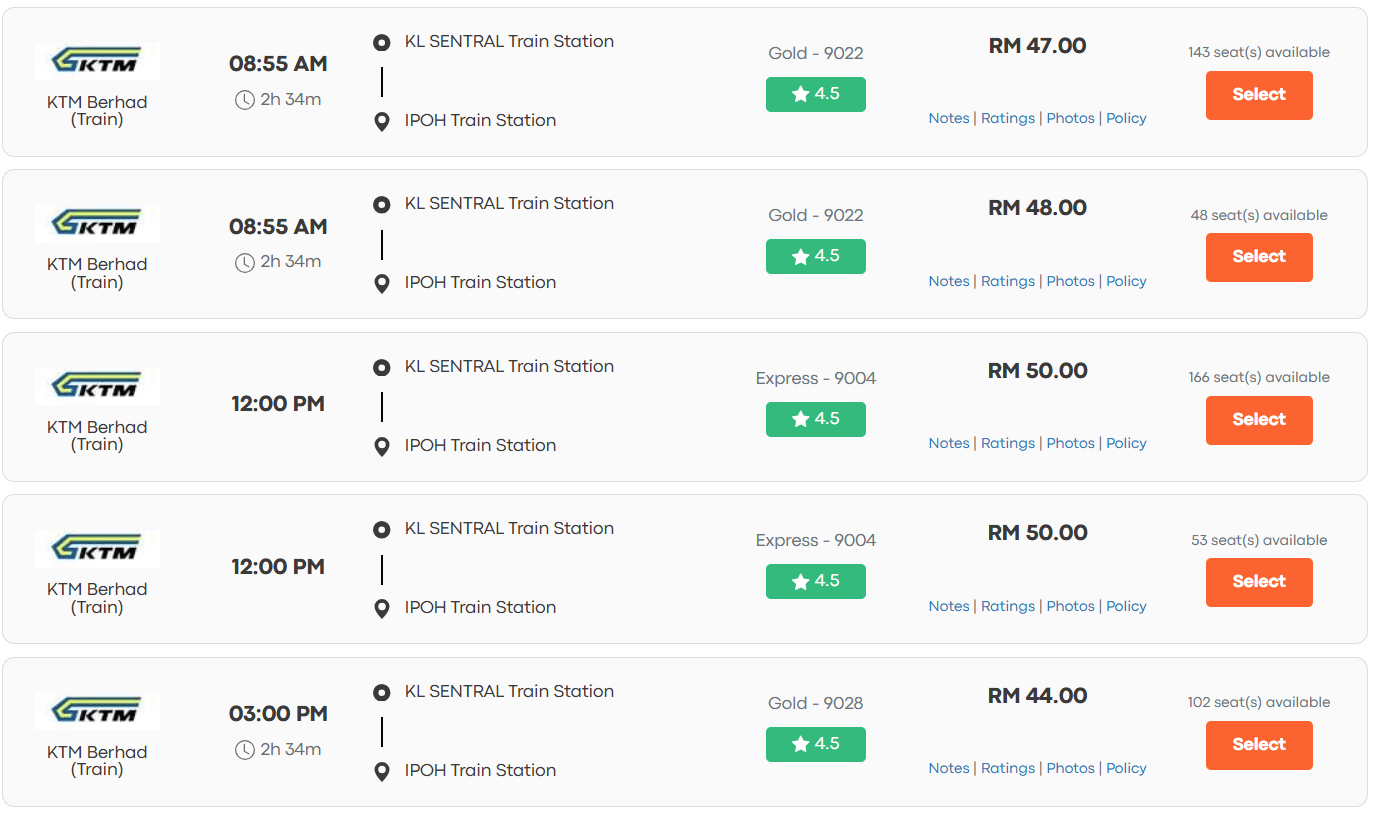Select Express 9004 with 166 seats
The width and height of the screenshot is (1375, 816).
click(x=1259, y=420)
